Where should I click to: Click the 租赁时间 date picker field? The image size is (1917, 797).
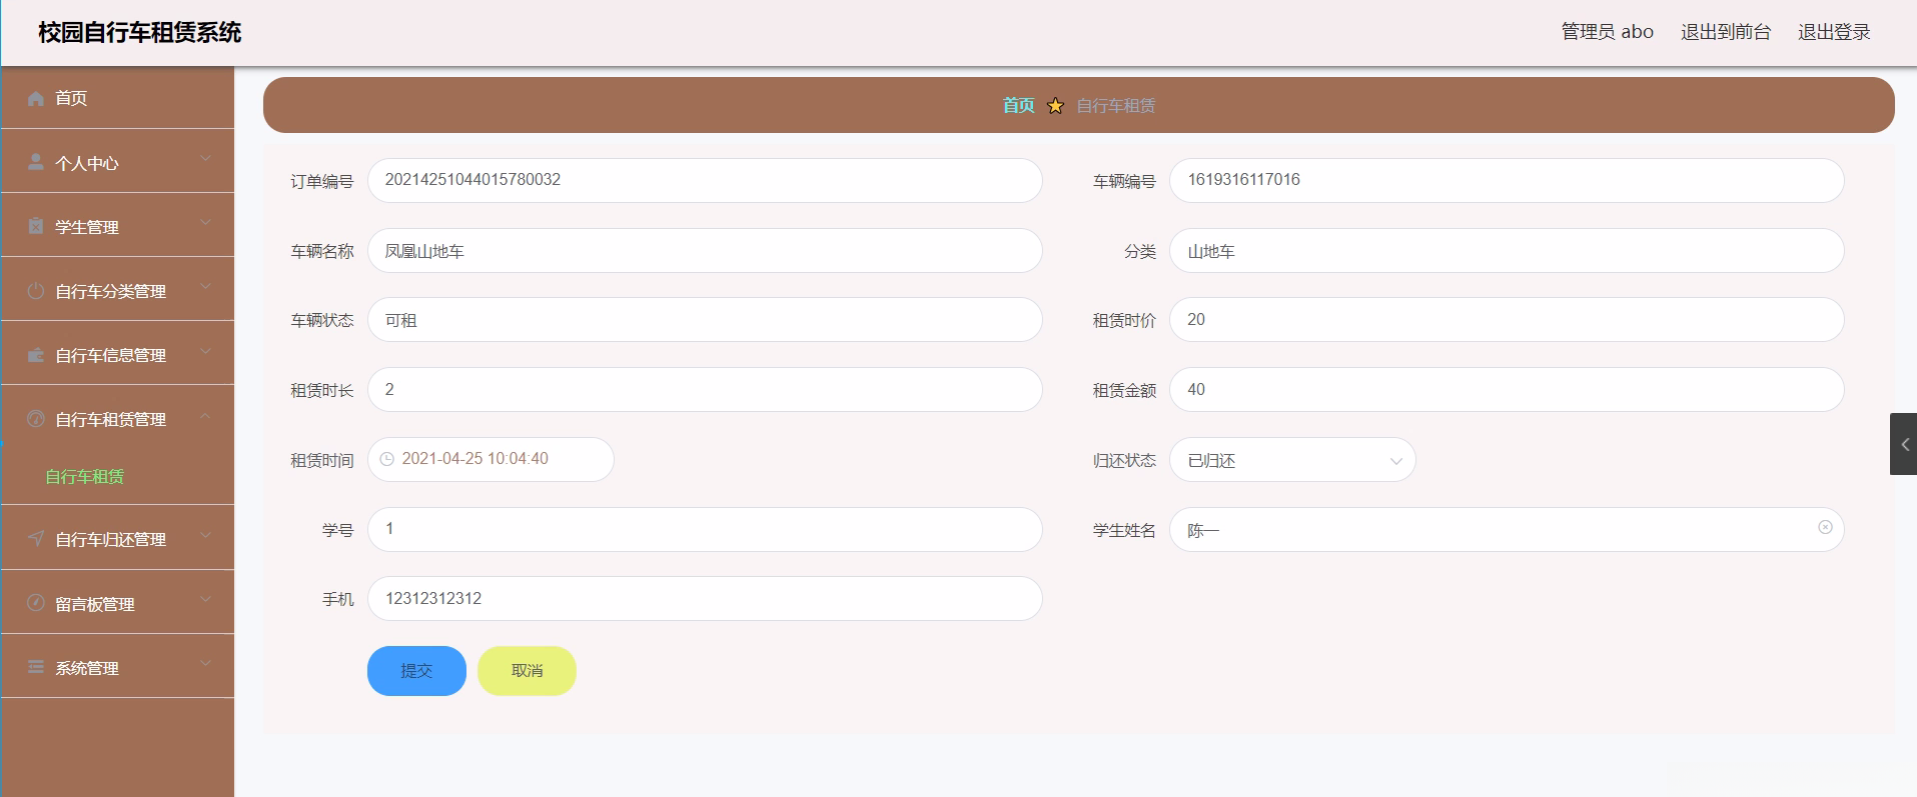[491, 459]
